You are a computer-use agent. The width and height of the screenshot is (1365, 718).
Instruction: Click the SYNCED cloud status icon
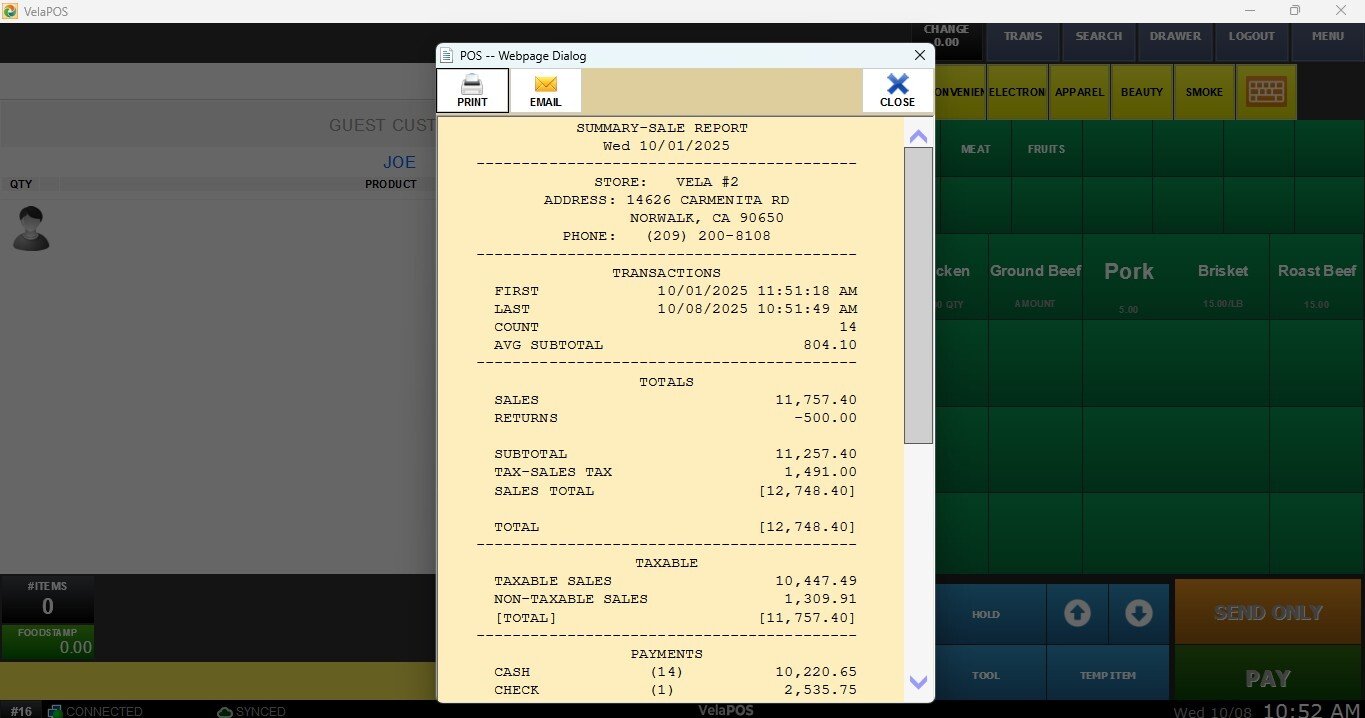(x=225, y=711)
